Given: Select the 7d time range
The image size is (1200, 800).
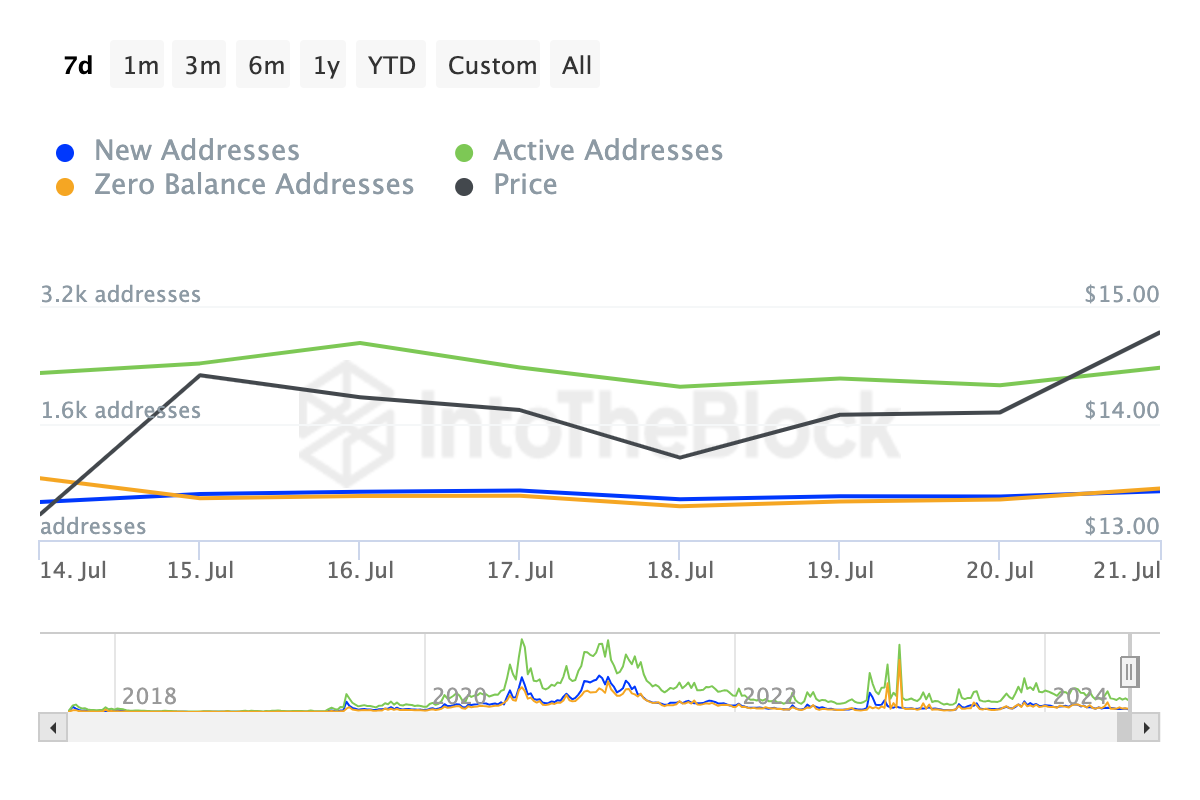Looking at the screenshot, I should (78, 65).
